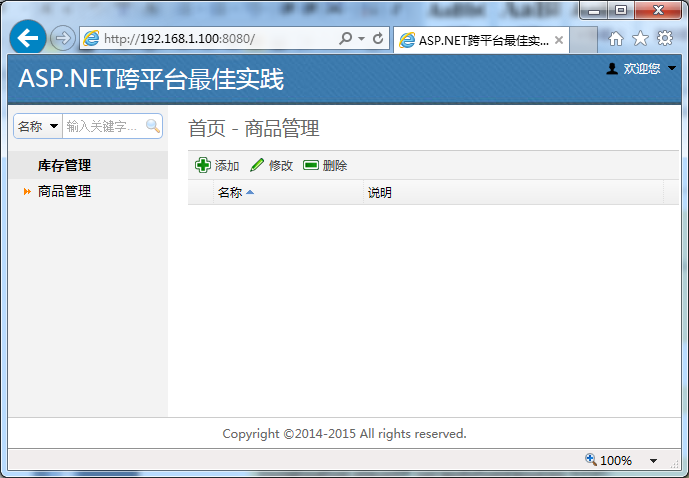This screenshot has height=478, width=689.
Task: Click the IE page icon in address bar
Action: pos(91,38)
